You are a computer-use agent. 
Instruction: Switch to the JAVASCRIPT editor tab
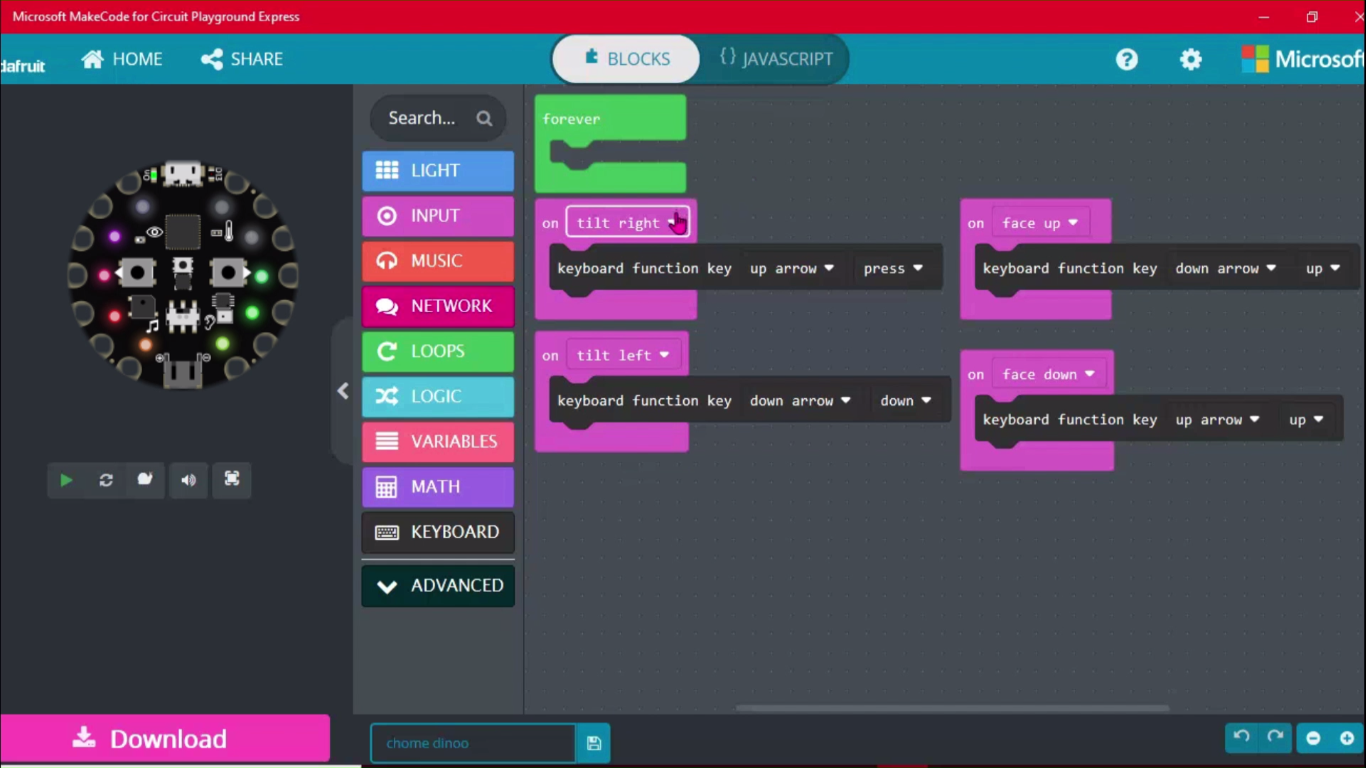coord(776,59)
